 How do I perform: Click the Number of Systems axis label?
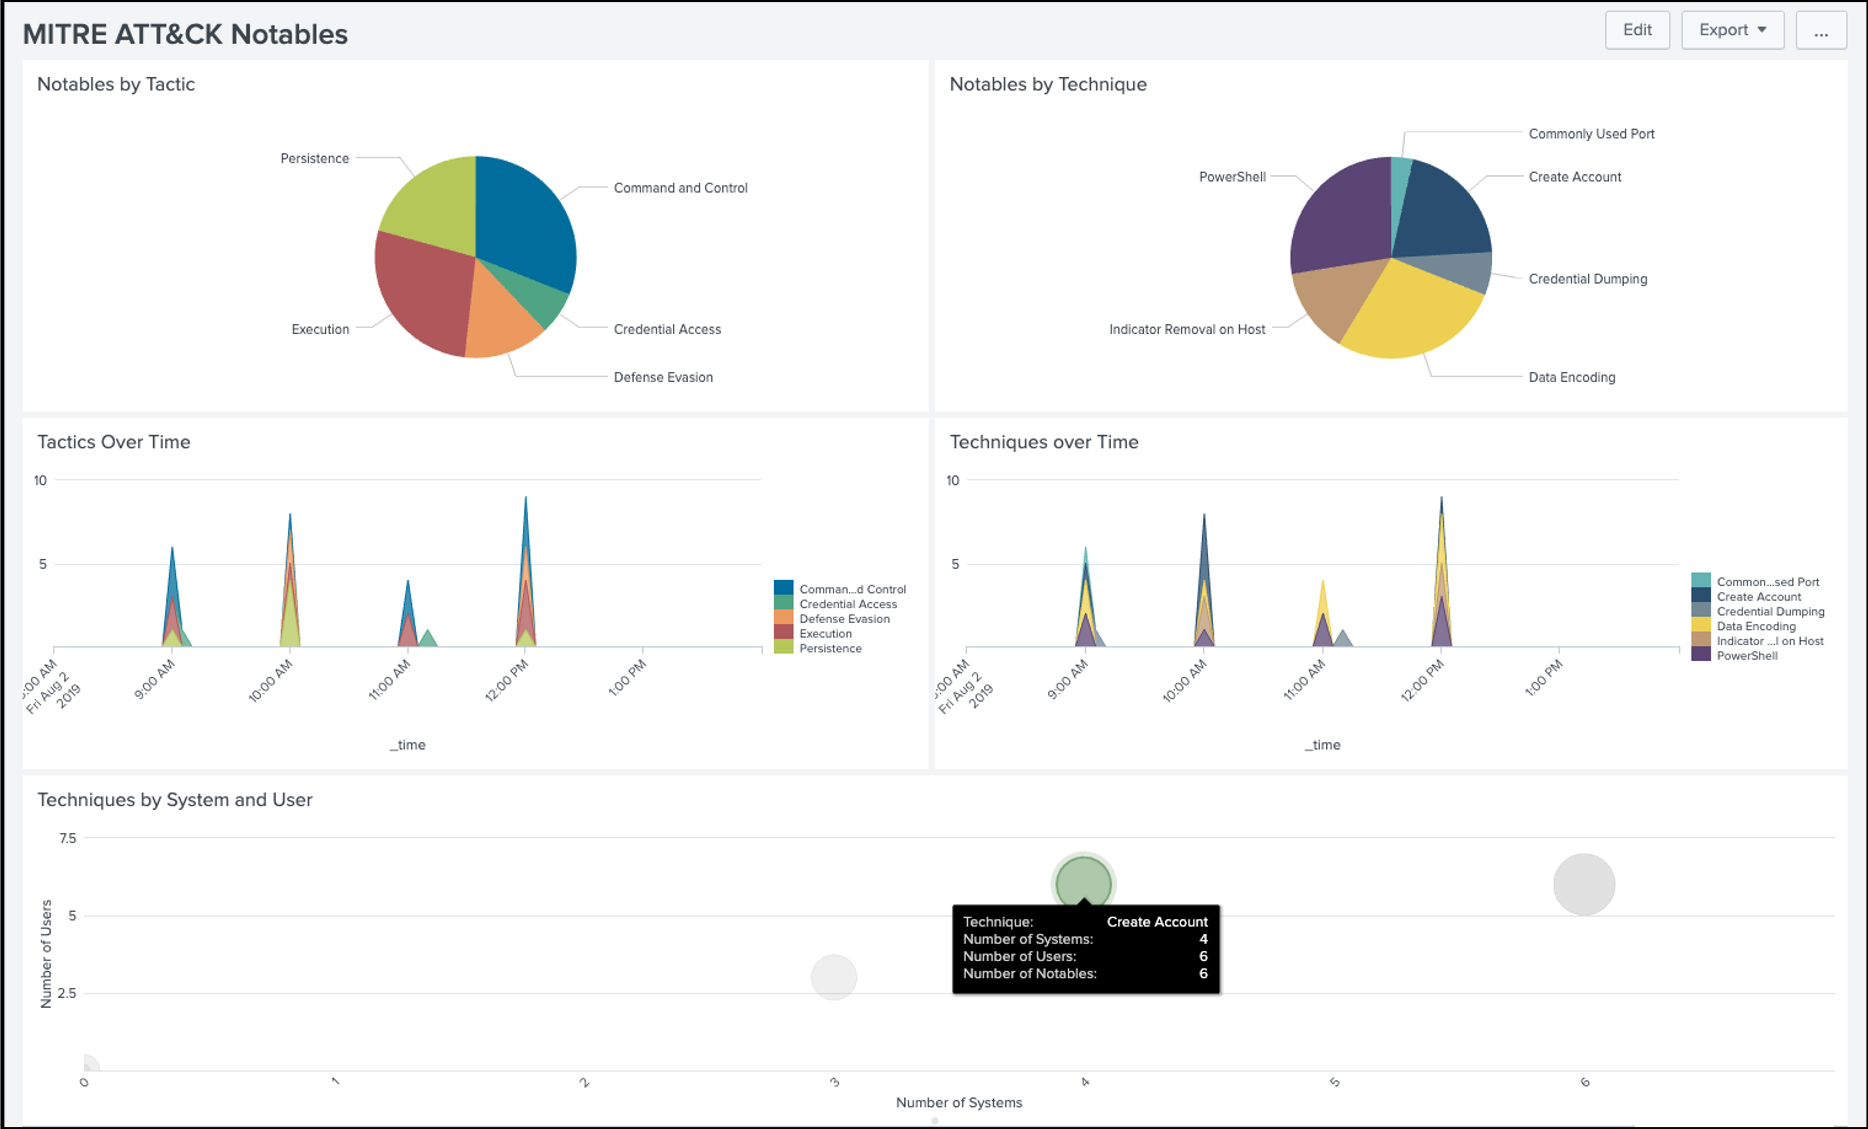959,1103
